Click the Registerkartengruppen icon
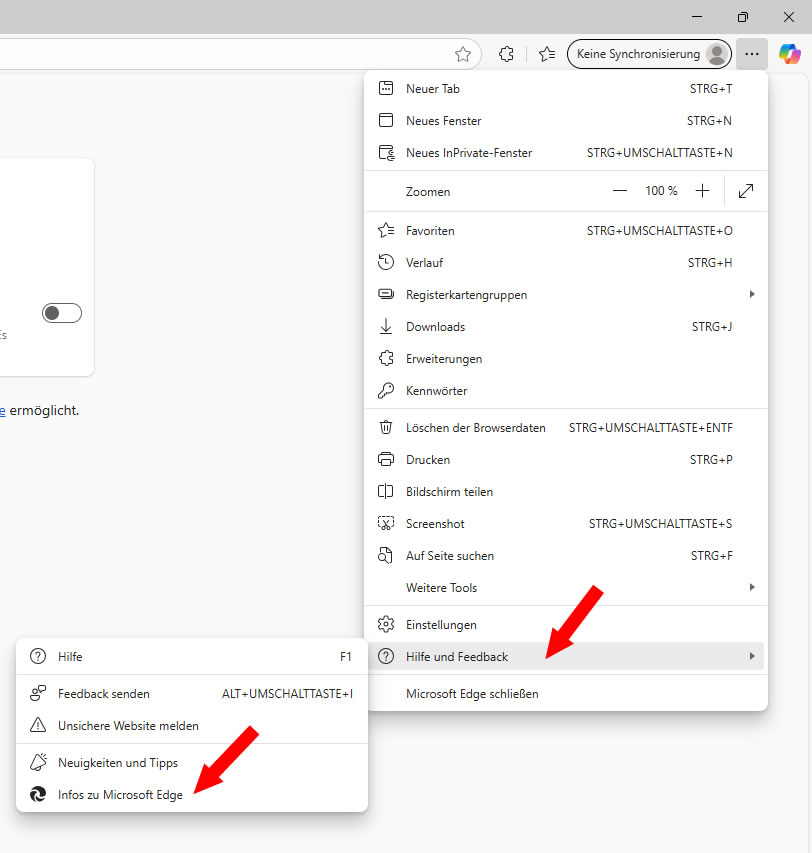The image size is (812, 853). [386, 294]
